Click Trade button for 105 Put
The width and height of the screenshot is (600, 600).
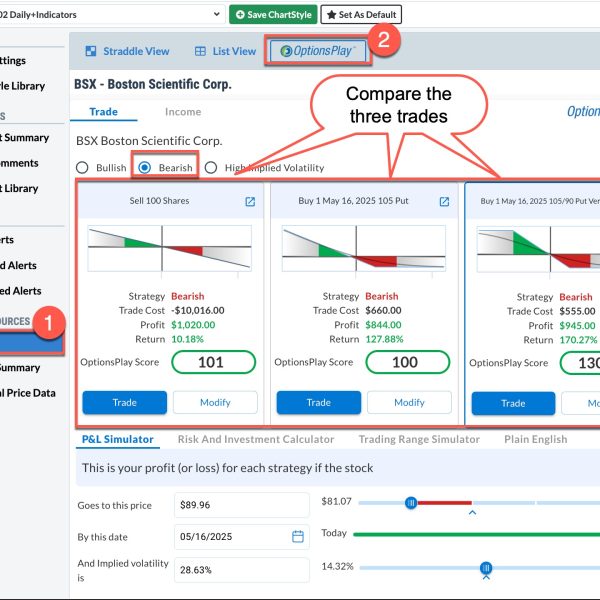click(x=319, y=403)
